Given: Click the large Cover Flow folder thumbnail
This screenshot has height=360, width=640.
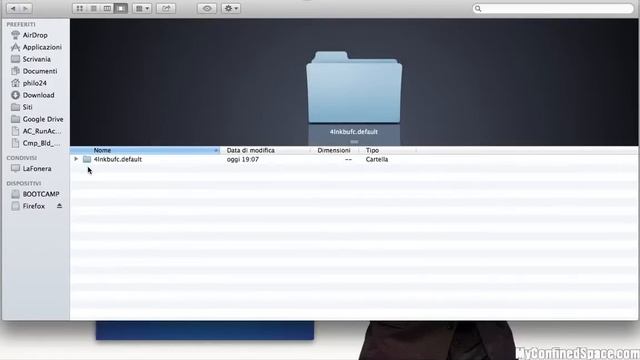Looking at the screenshot, I should point(354,87).
